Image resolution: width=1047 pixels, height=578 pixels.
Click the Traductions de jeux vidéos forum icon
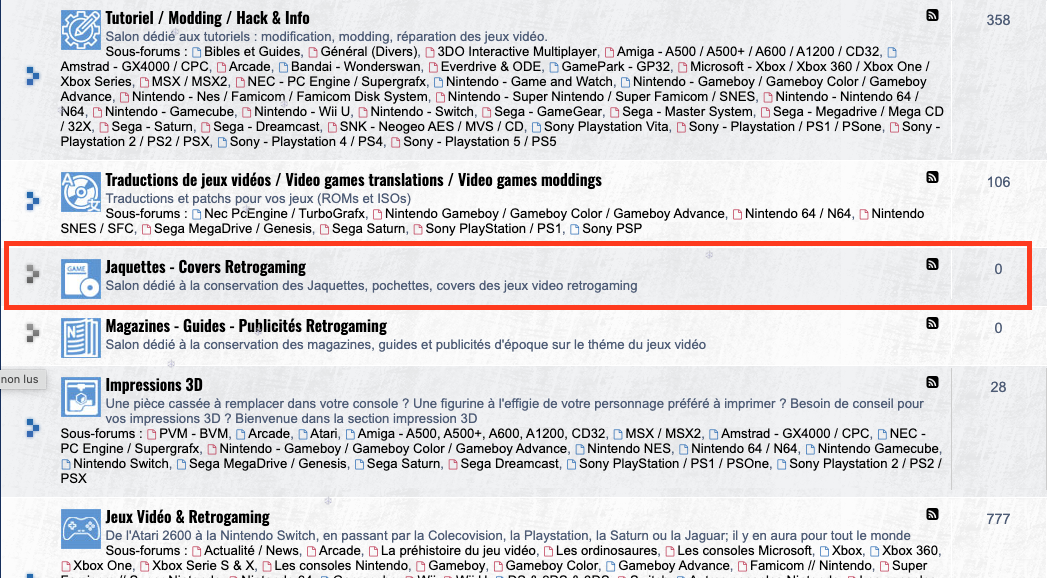81,192
